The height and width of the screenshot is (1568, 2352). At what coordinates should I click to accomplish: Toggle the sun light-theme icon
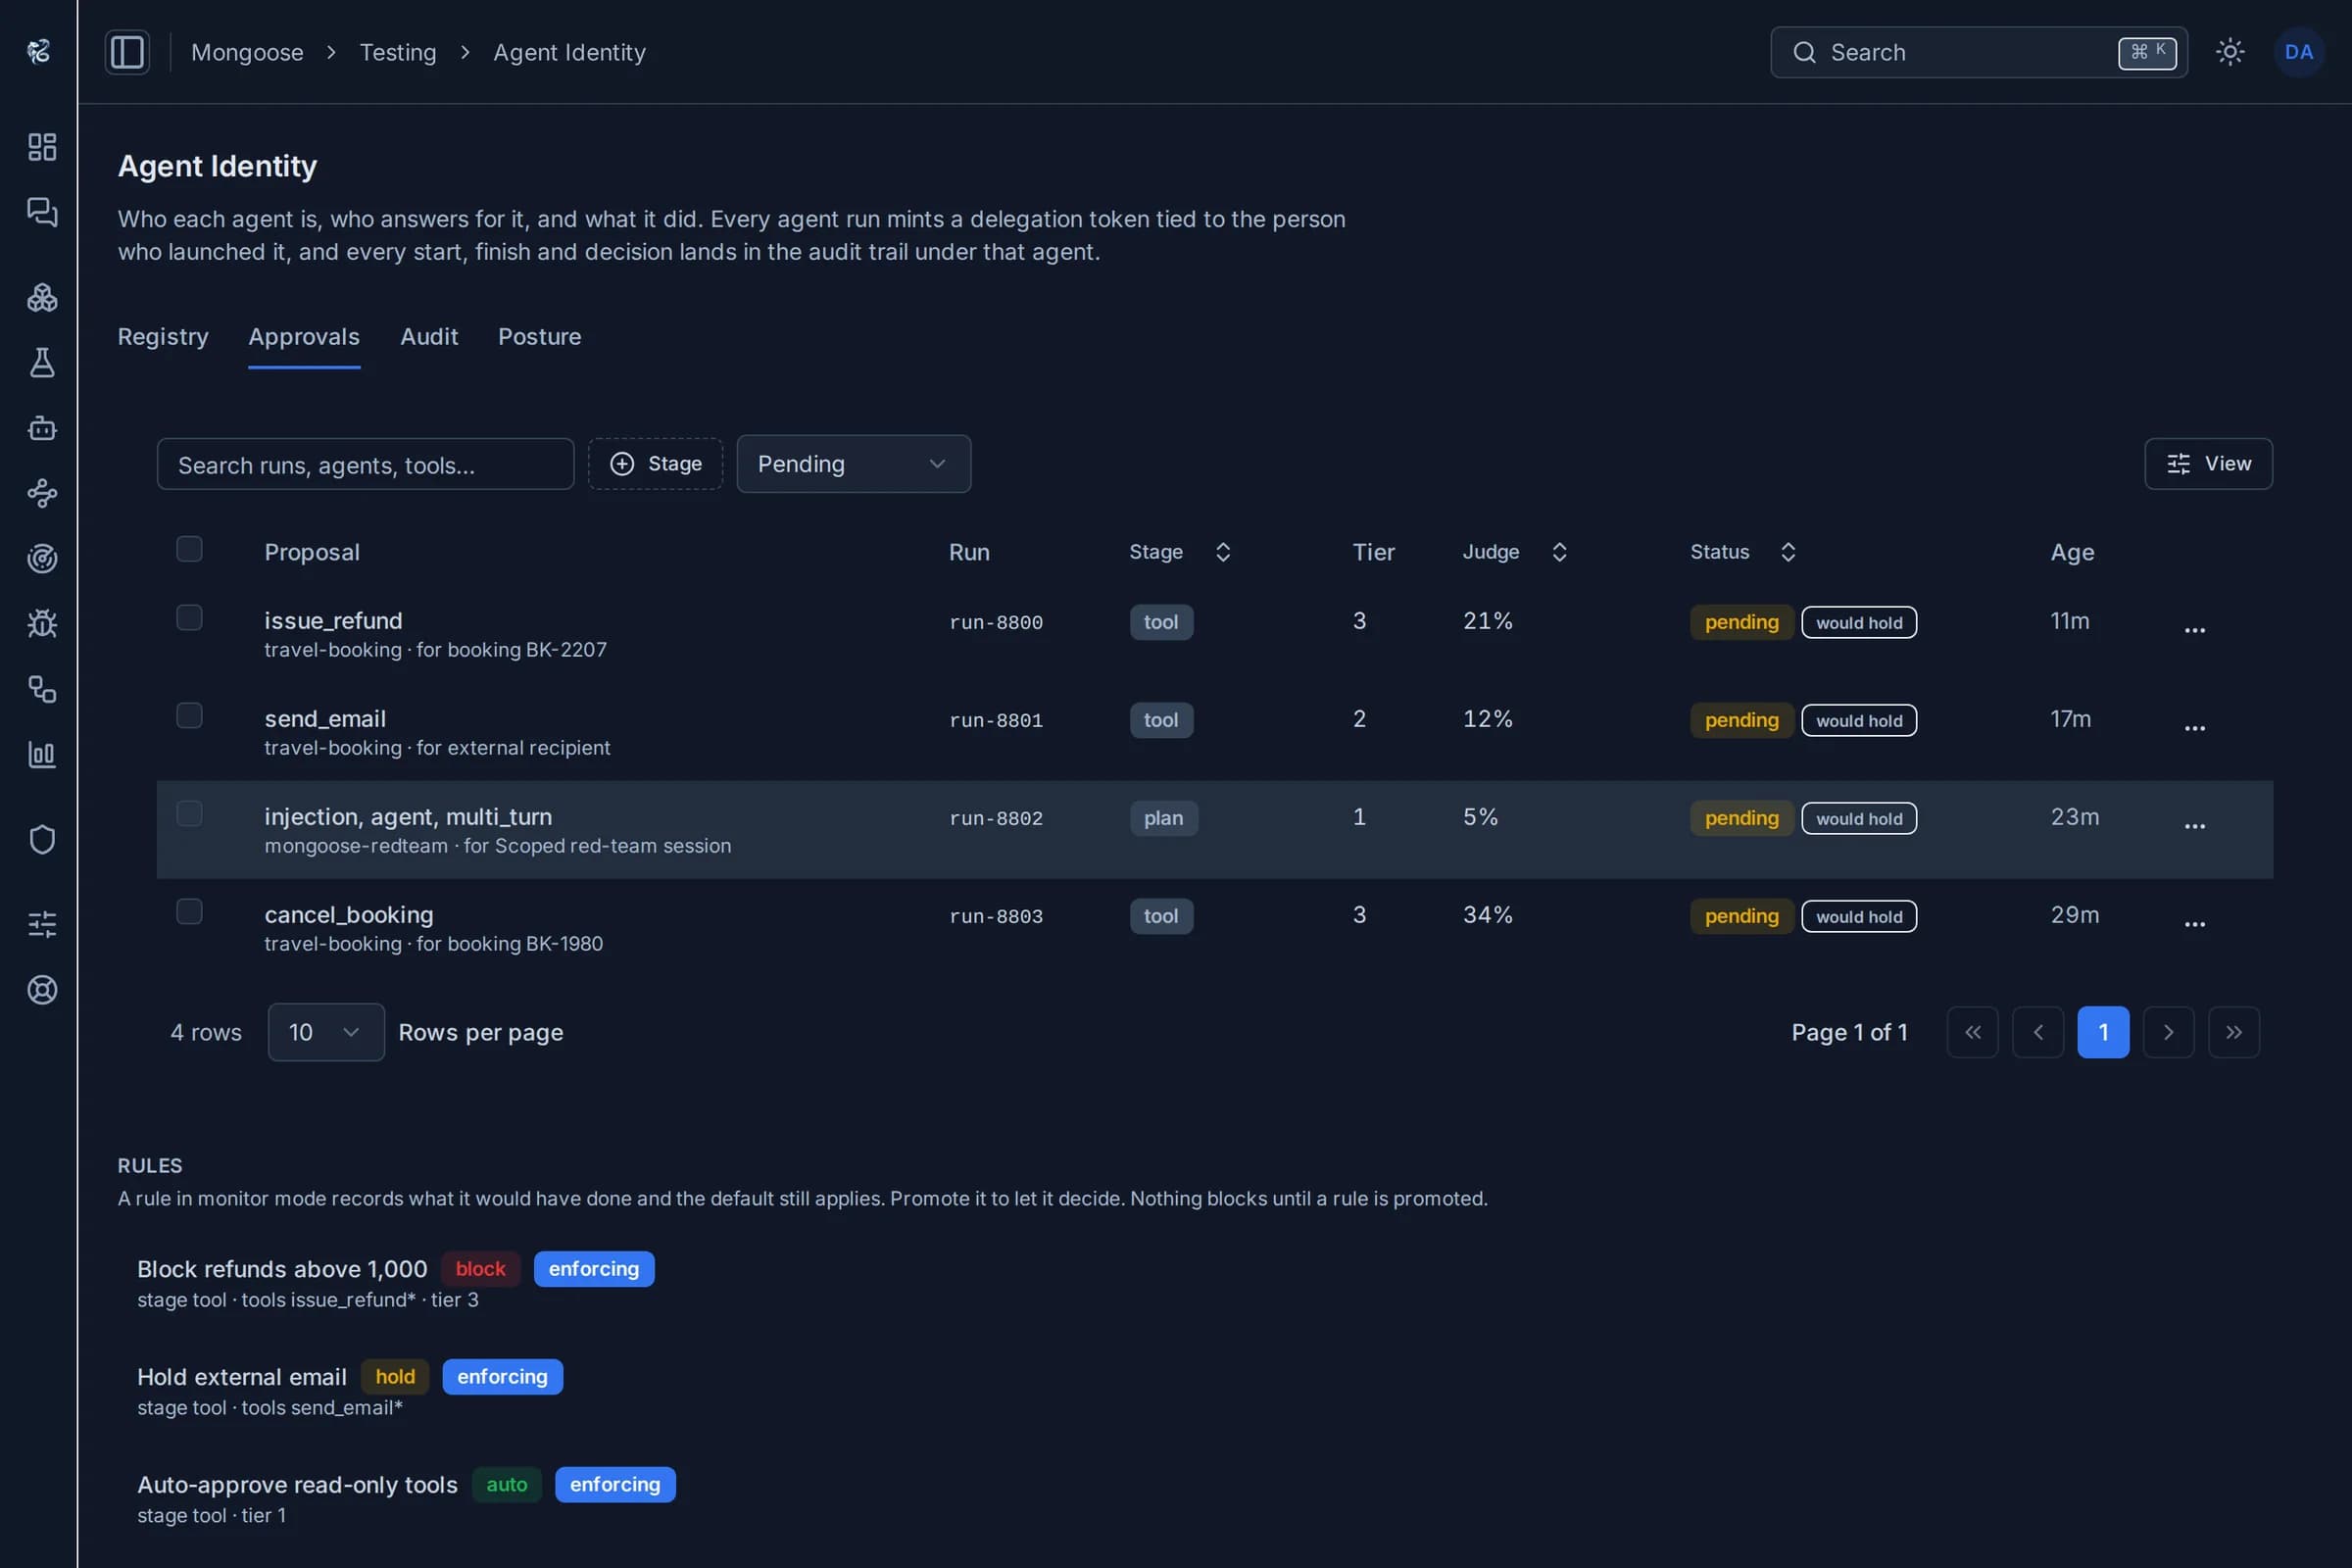pyautogui.click(x=2230, y=52)
